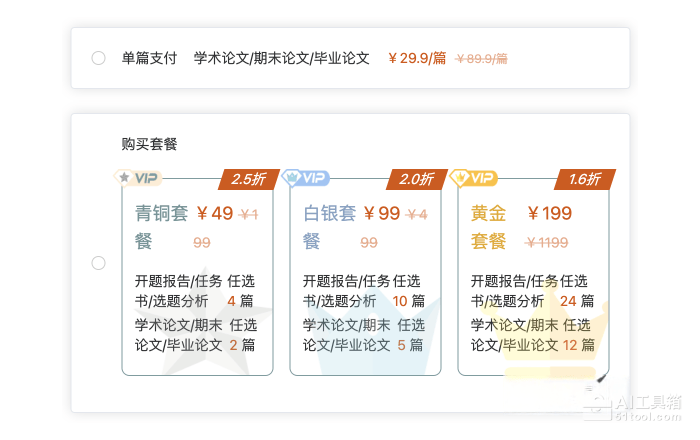Click the 2.5折 discount tag
This screenshot has width=700, height=440.
248,180
